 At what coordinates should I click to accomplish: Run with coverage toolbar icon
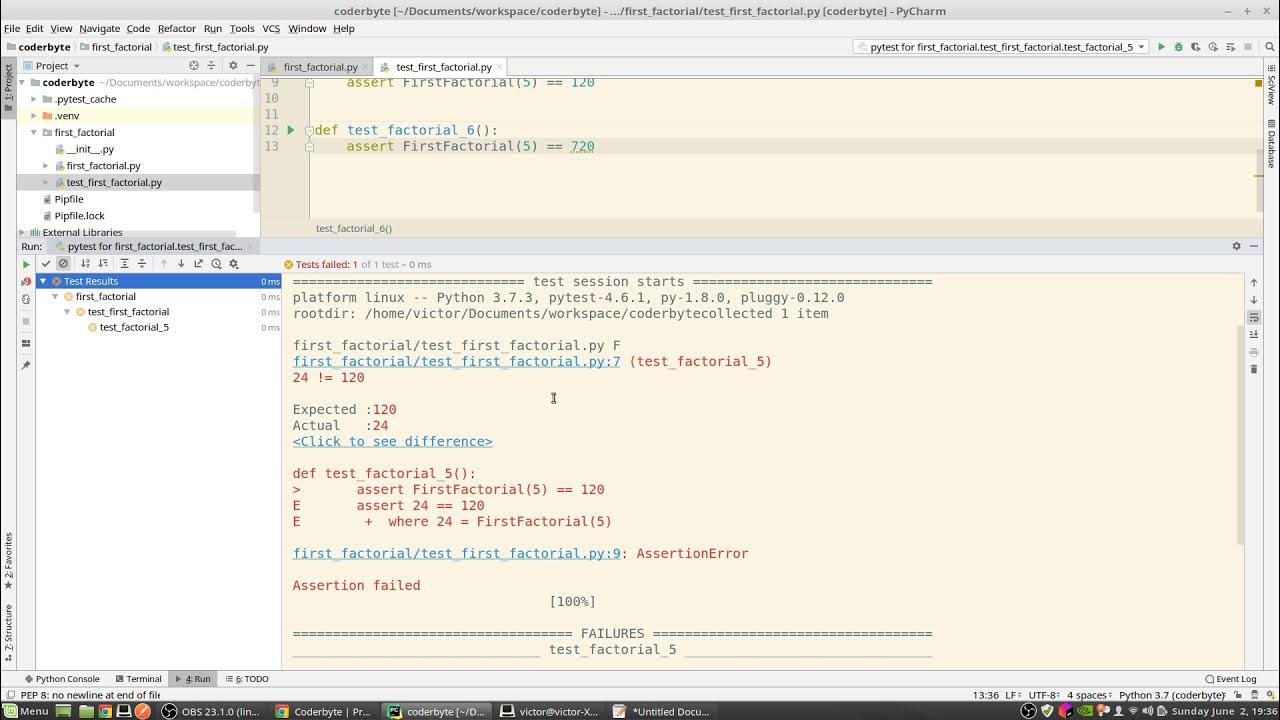point(1195,47)
